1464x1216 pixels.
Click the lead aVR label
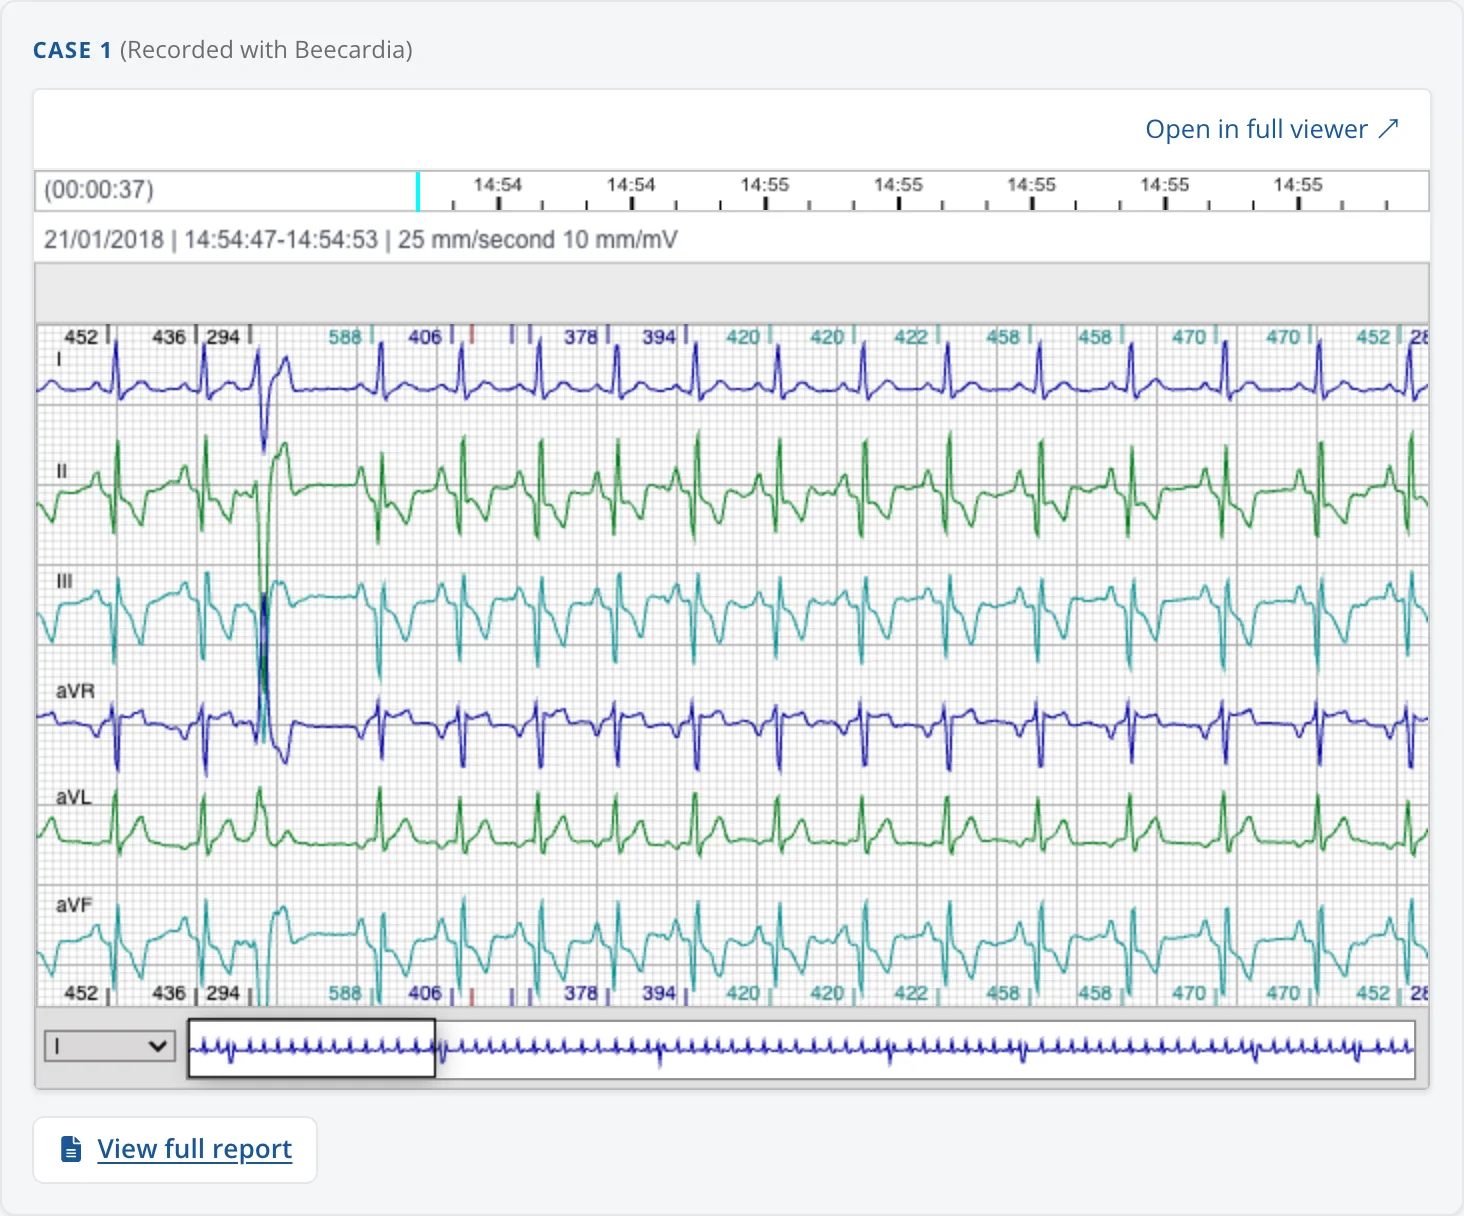pos(75,691)
